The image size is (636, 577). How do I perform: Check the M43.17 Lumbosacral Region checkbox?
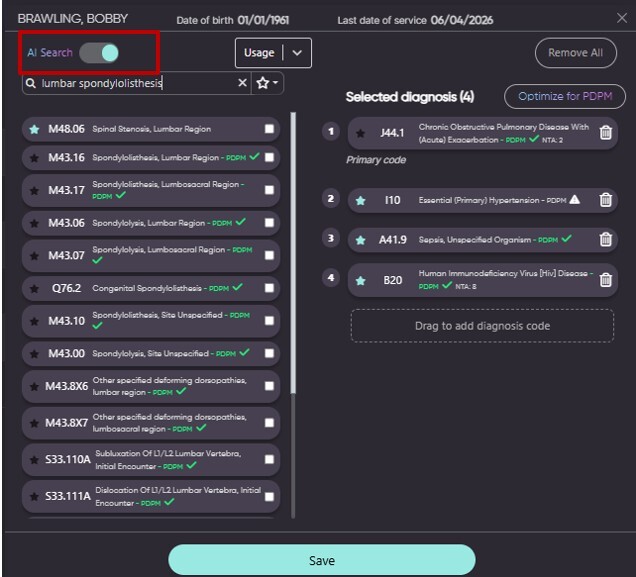pos(269,190)
